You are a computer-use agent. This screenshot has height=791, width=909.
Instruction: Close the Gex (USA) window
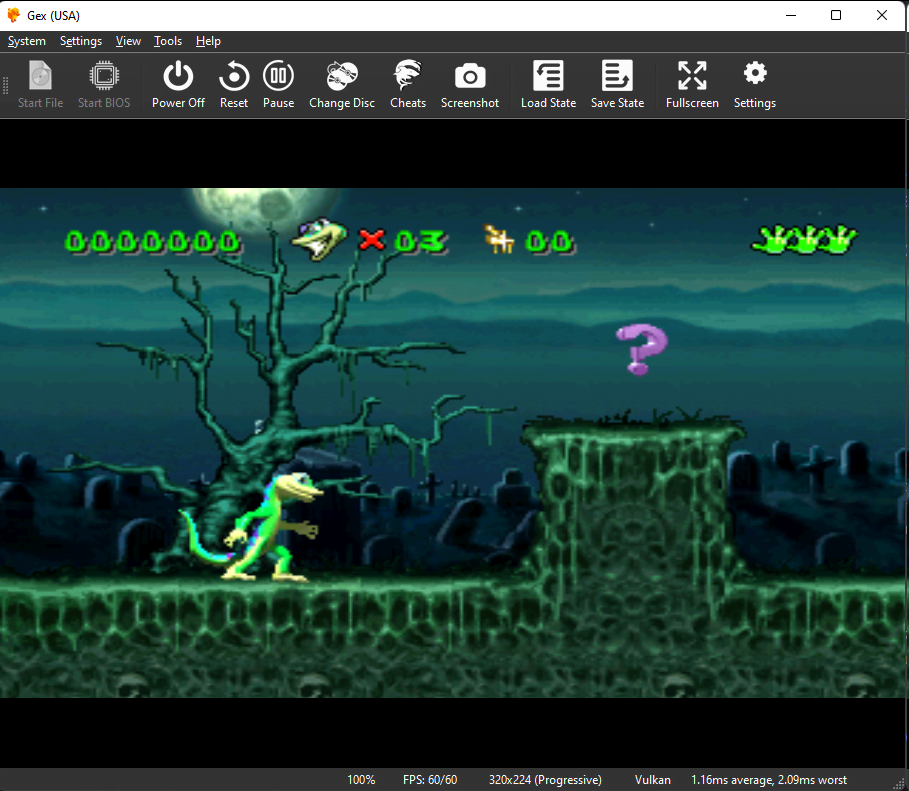click(882, 15)
